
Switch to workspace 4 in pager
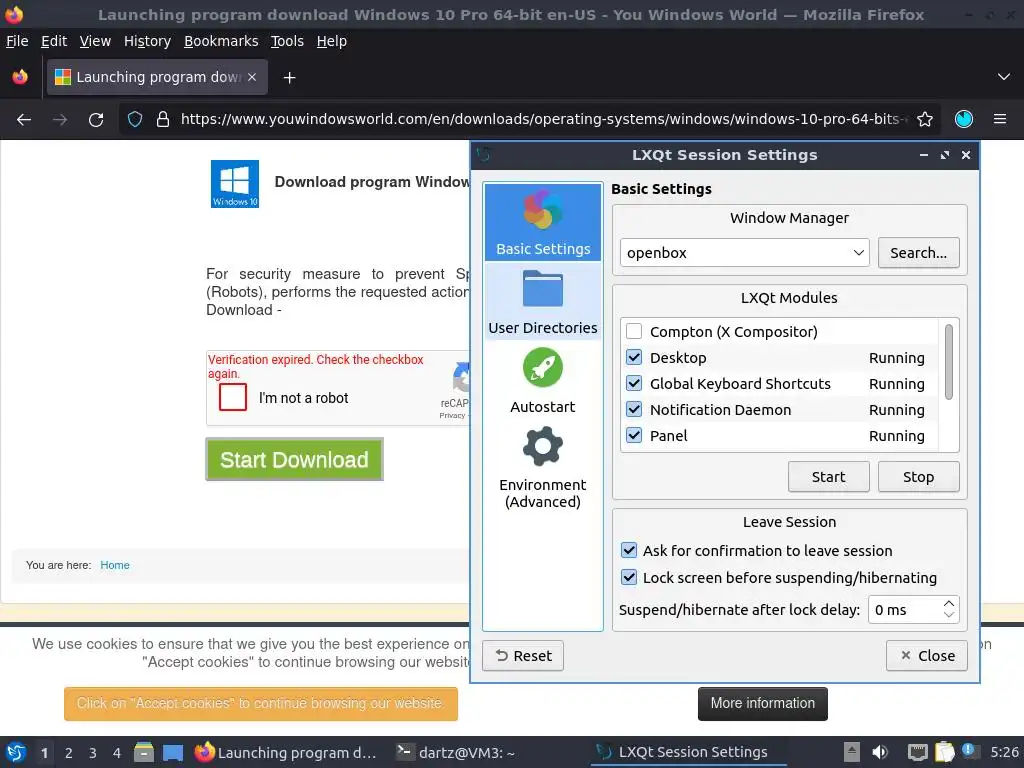(x=117, y=753)
